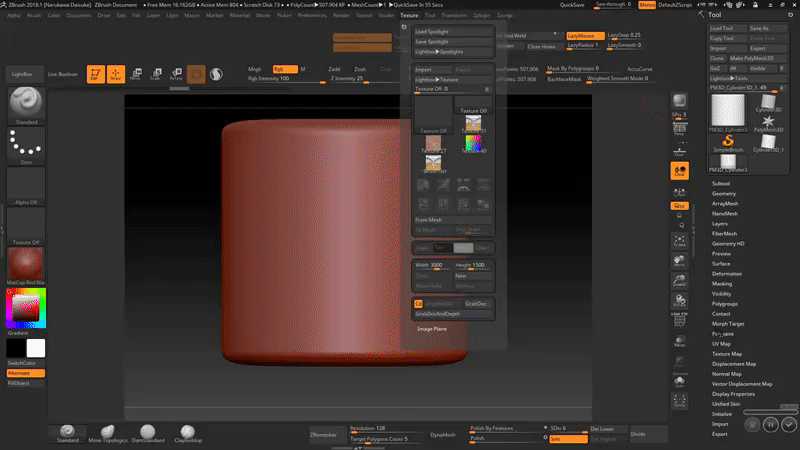Image resolution: width=800 pixels, height=450 pixels.
Task: Toggle the Mrgb mode button
Action: point(255,69)
